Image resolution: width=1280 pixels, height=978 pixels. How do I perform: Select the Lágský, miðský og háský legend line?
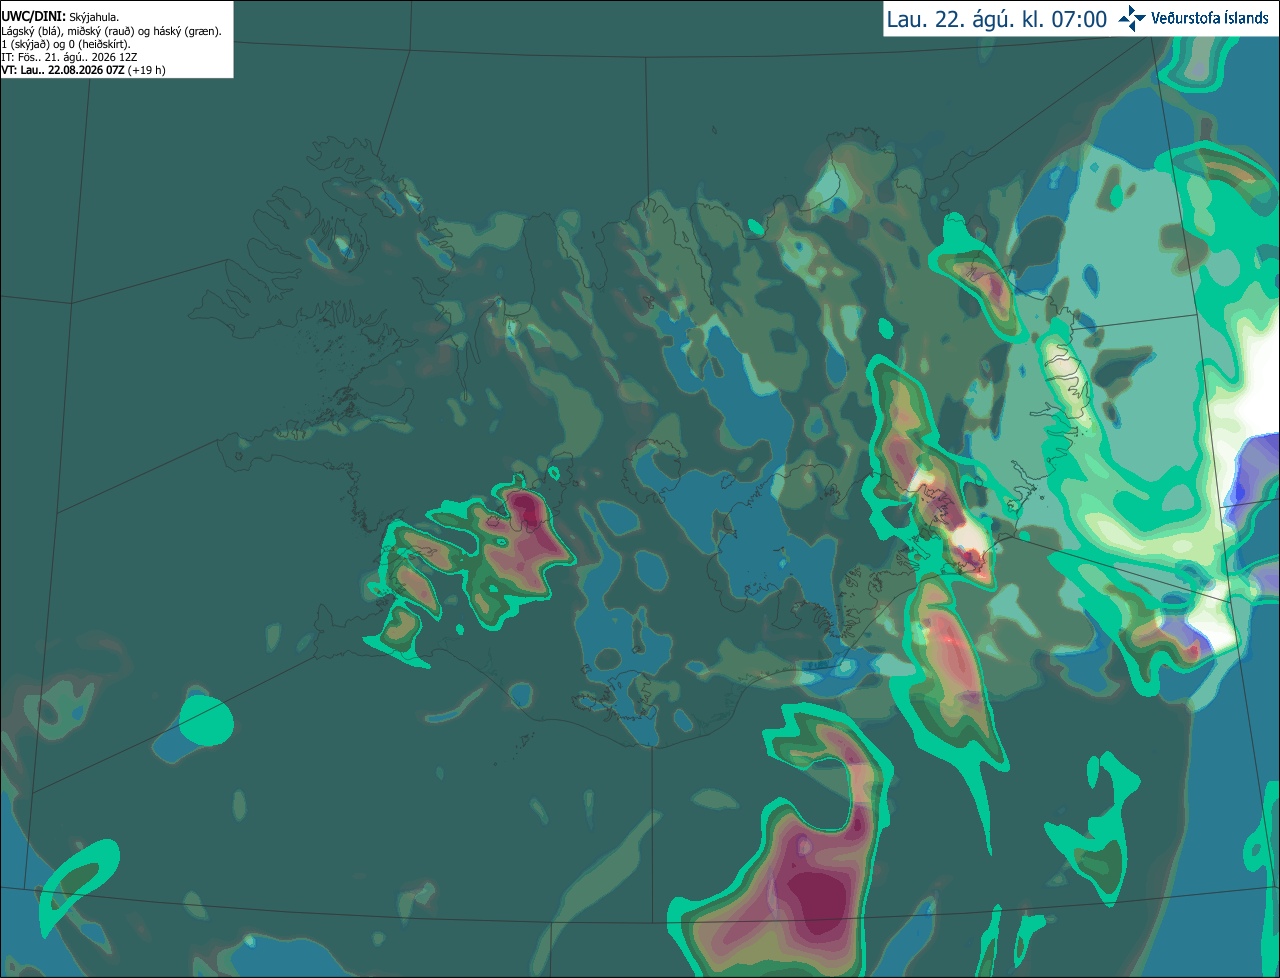tap(111, 31)
